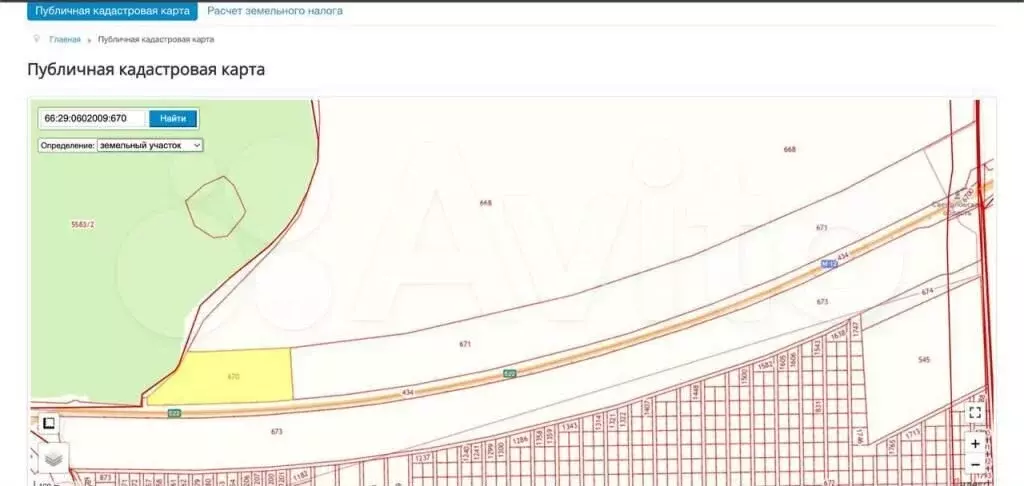Click parcel label '545'

(x=923, y=359)
